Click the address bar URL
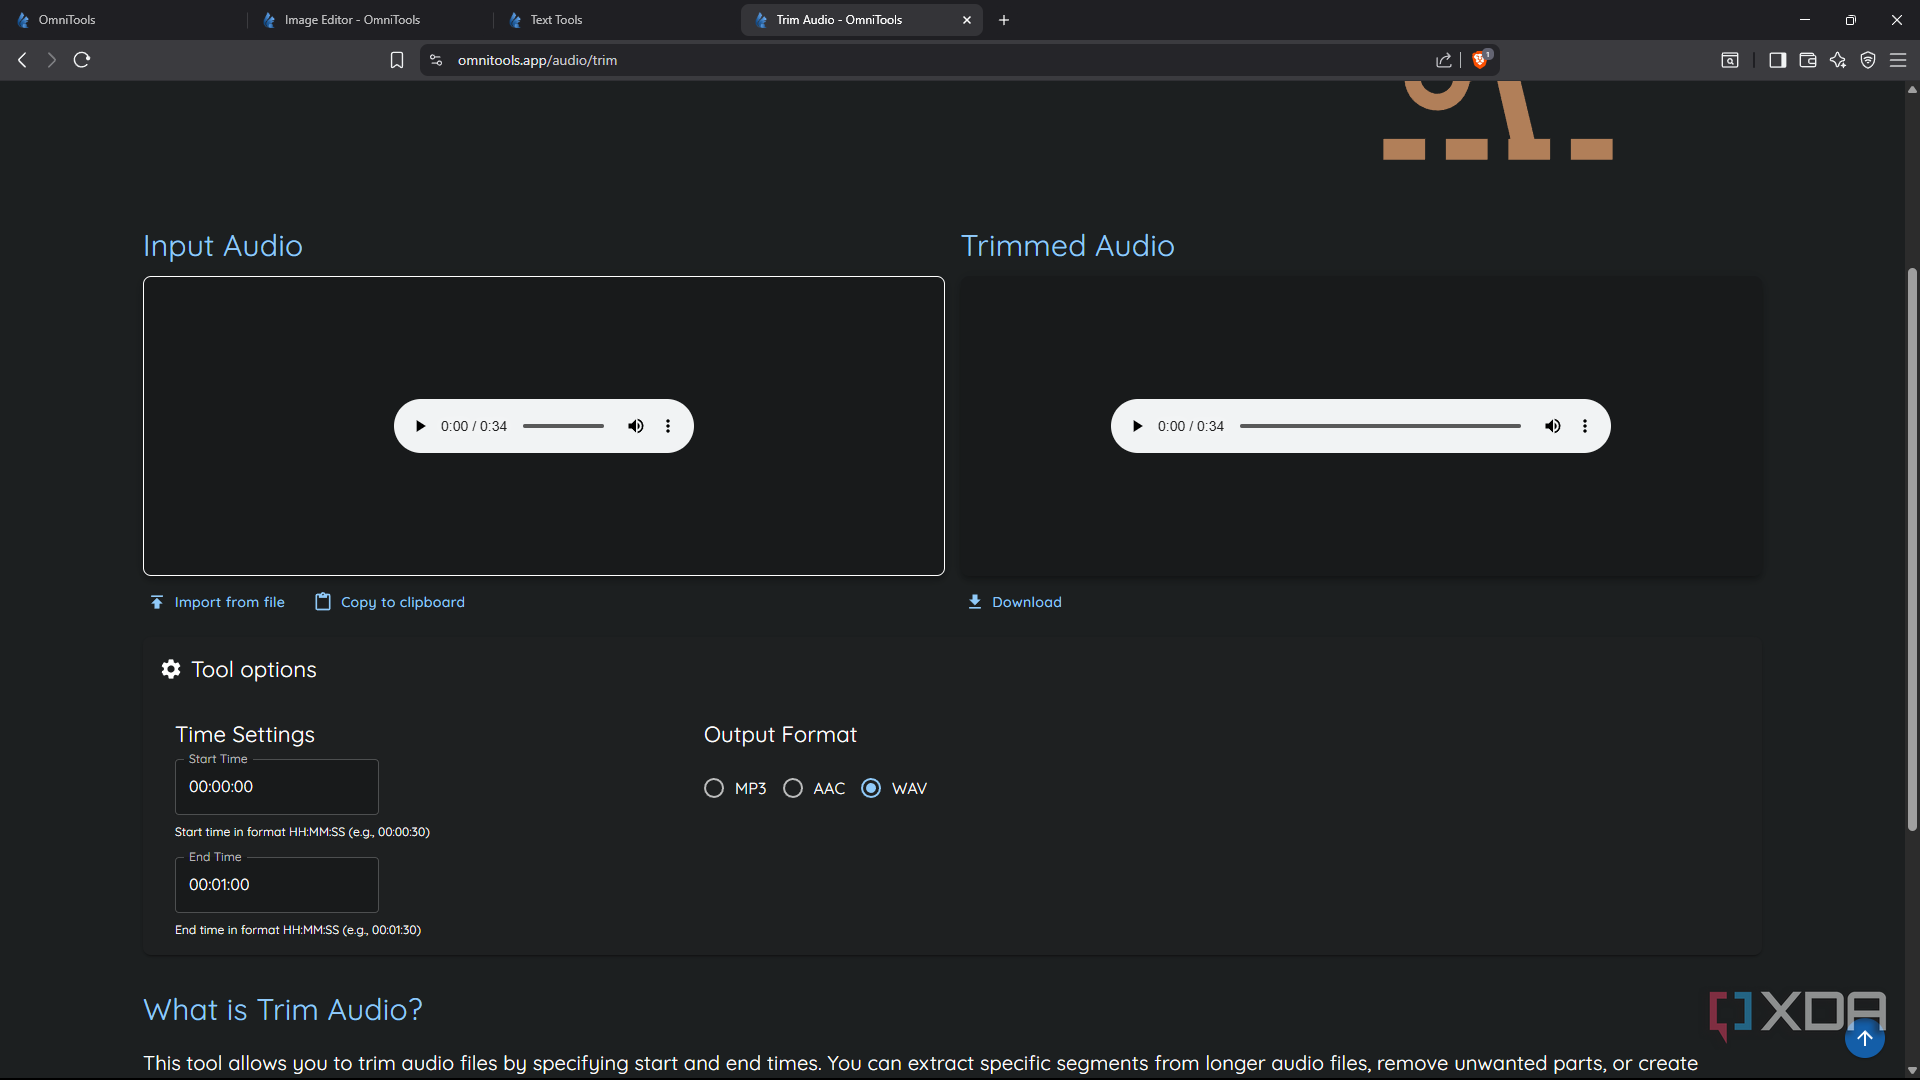 [537, 60]
